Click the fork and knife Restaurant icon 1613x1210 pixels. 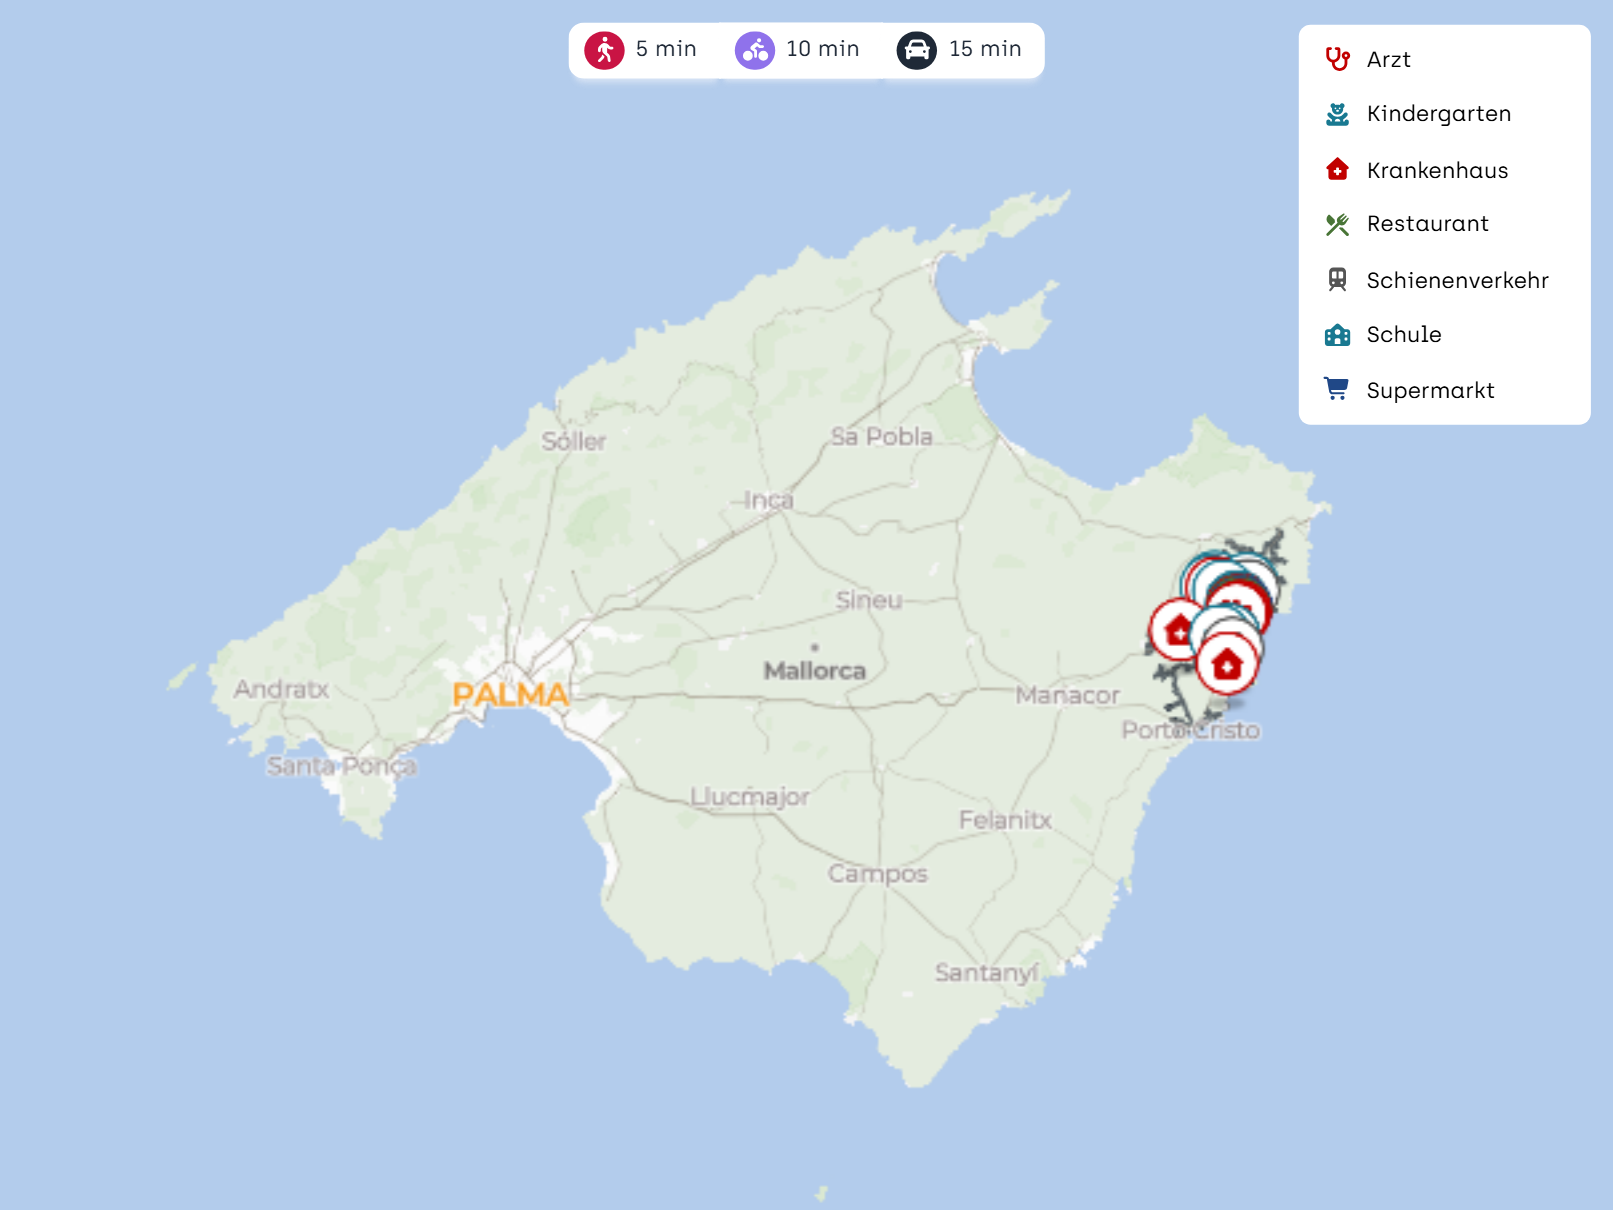pyautogui.click(x=1337, y=224)
